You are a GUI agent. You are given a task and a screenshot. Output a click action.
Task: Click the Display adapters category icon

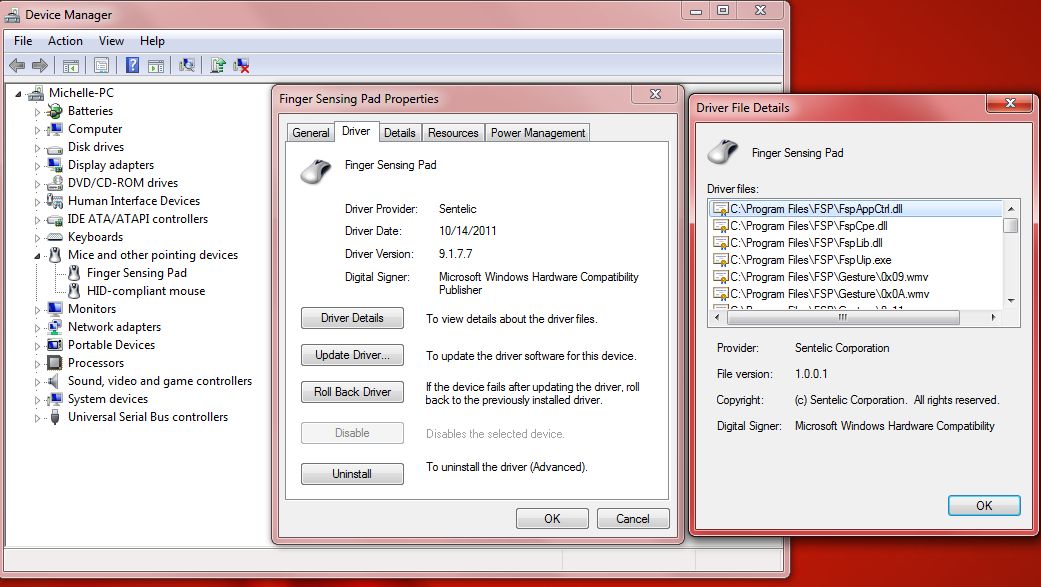[x=55, y=165]
